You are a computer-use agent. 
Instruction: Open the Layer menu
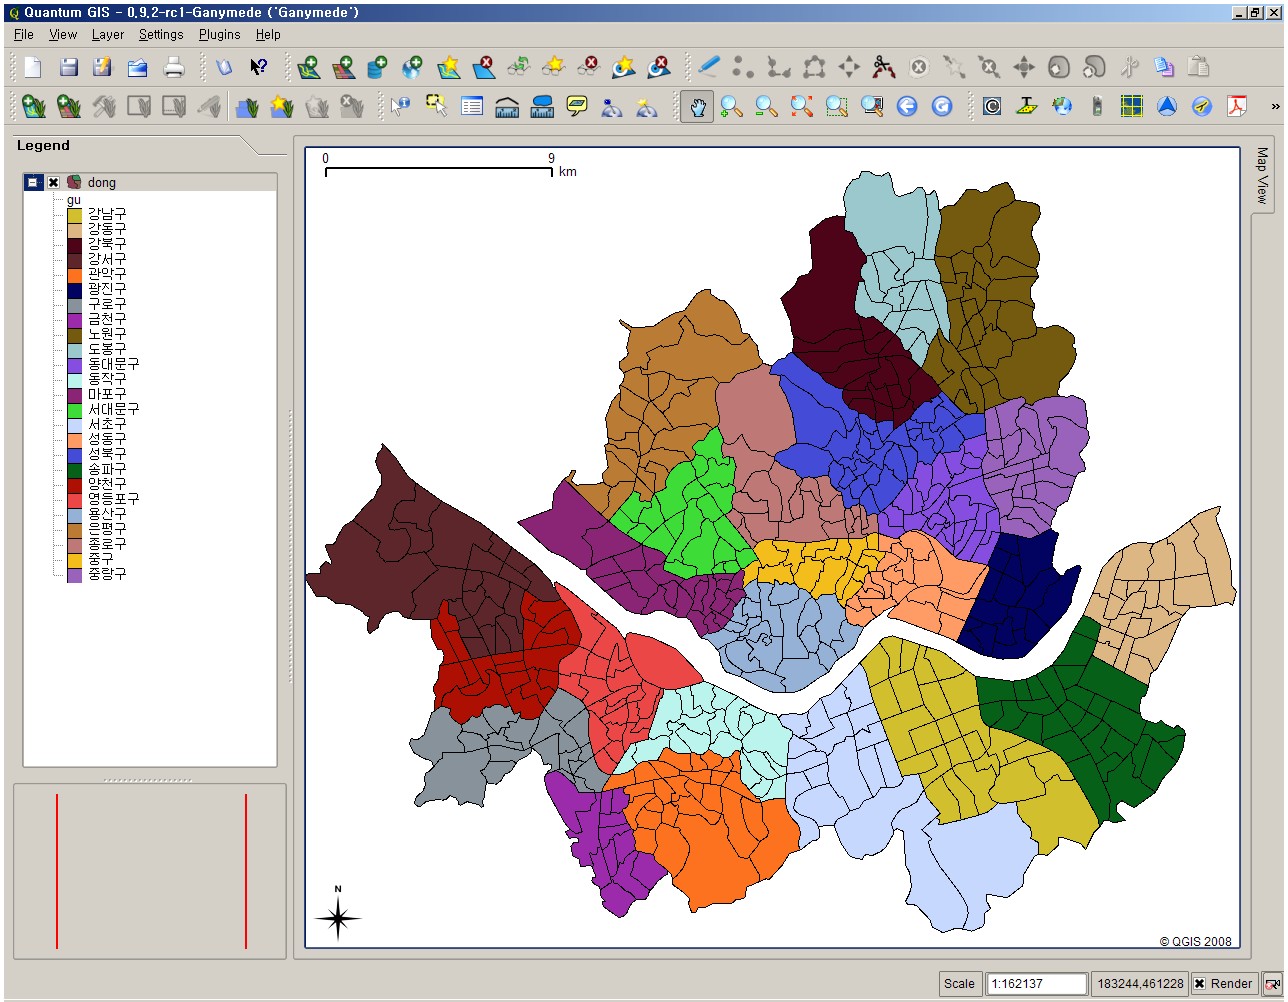[x=107, y=34]
